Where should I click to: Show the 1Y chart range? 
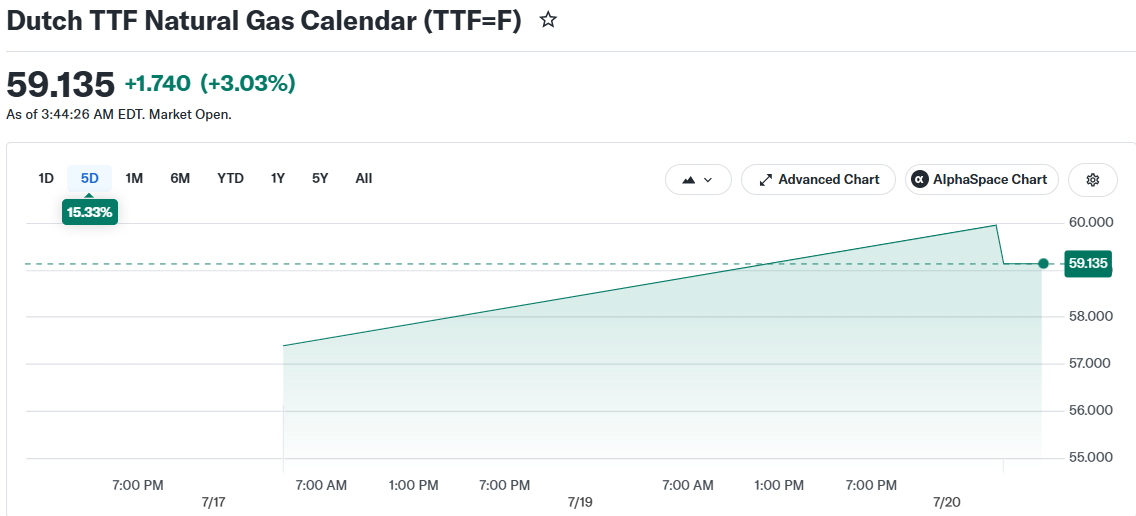(x=278, y=178)
